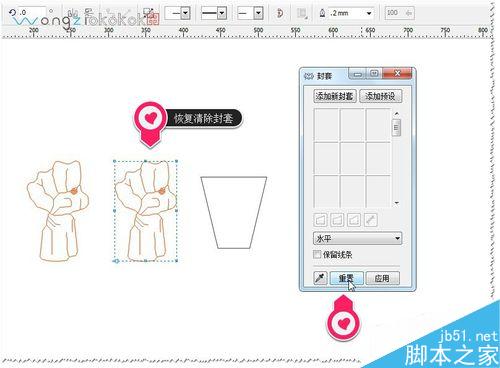The height and width of the screenshot is (368, 500).
Task: Select the unselected fist drawing on left
Action: [58, 211]
